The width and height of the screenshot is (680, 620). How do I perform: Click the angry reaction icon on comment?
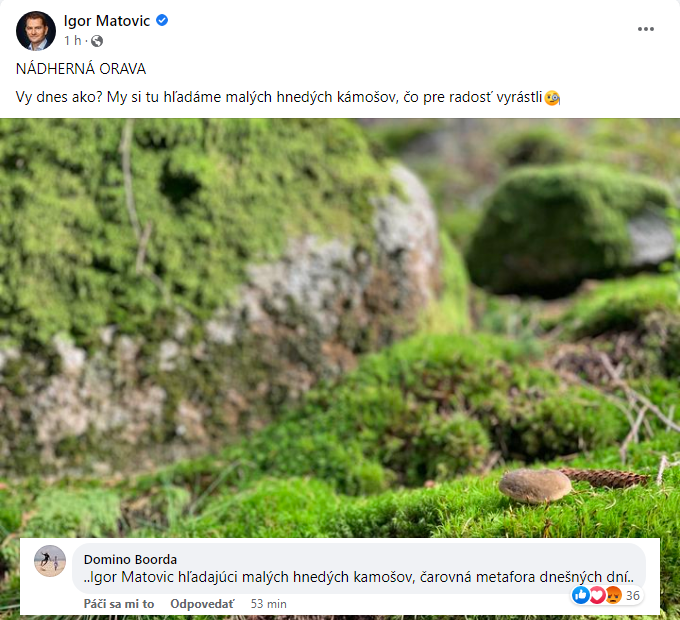tap(613, 595)
